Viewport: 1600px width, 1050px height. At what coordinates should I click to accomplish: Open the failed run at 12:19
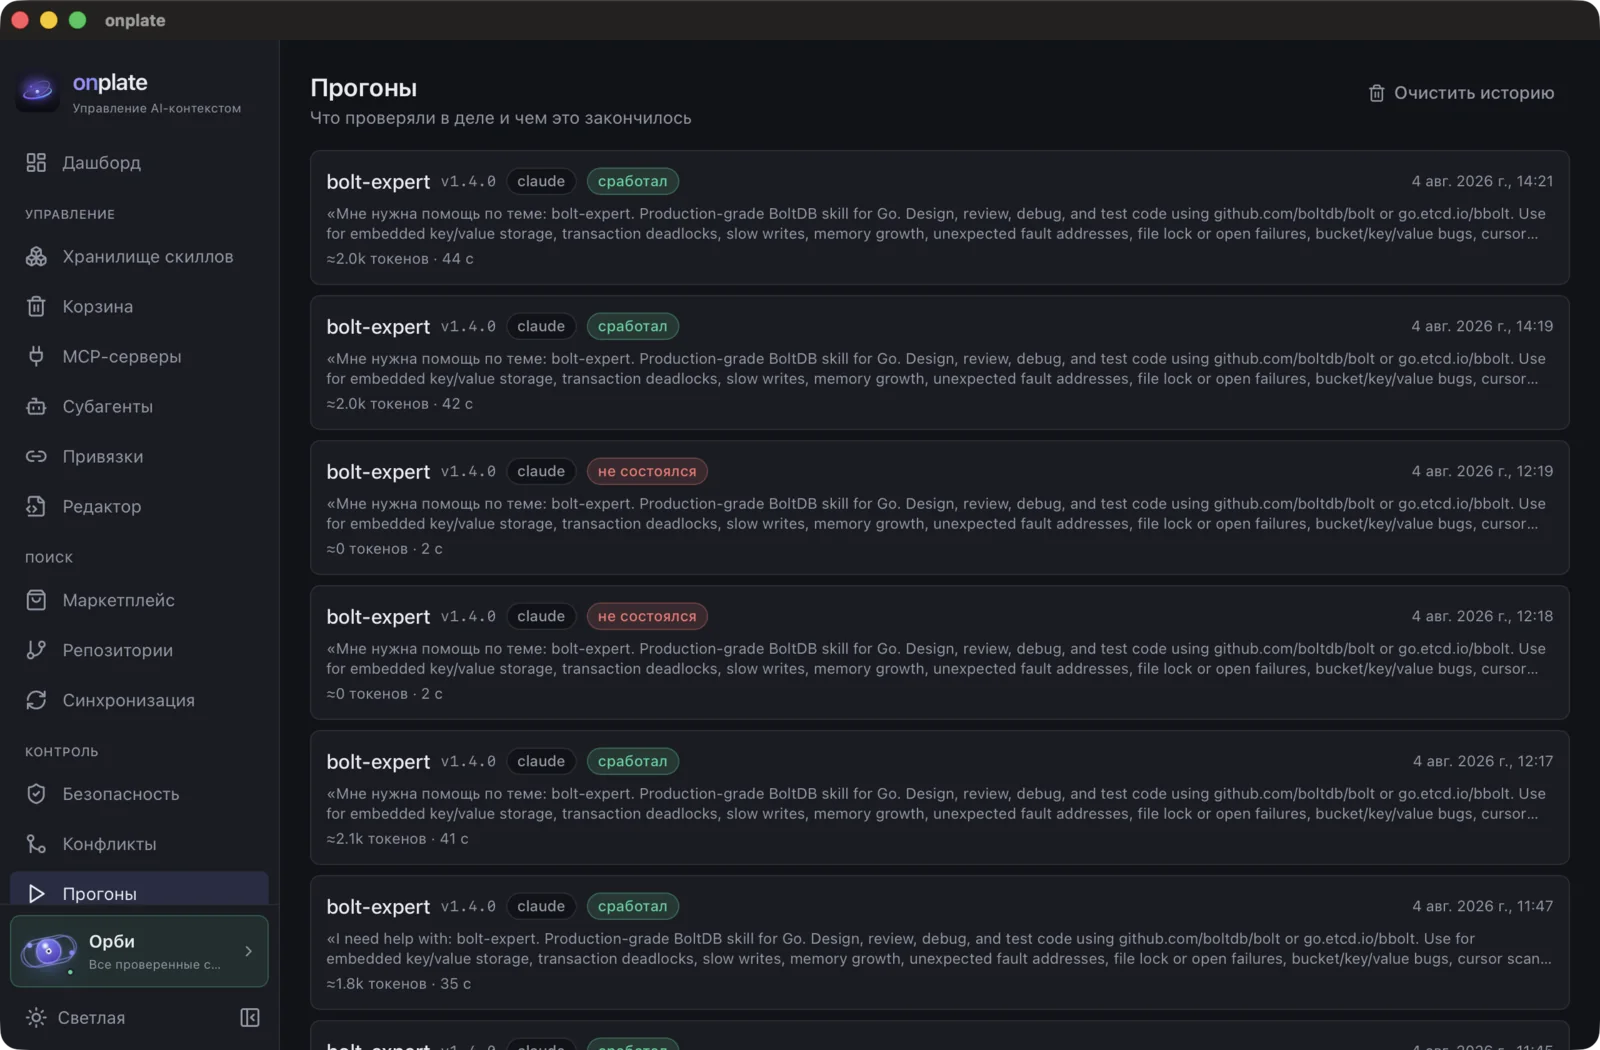(939, 508)
